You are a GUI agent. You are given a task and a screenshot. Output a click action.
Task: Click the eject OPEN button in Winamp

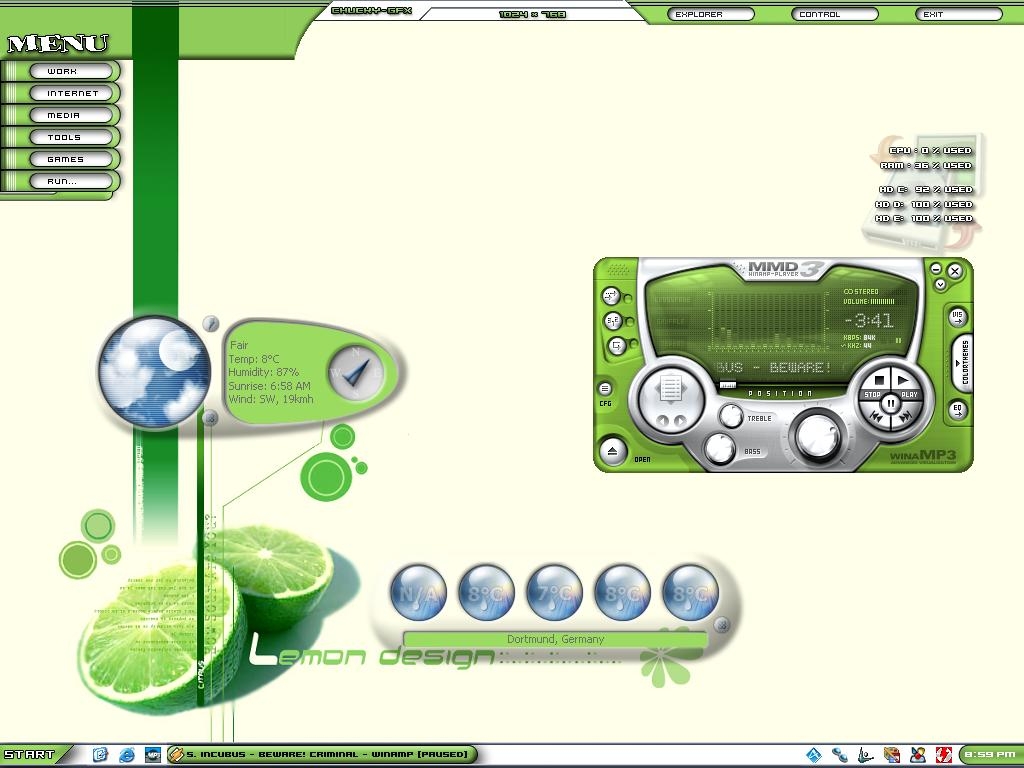613,451
